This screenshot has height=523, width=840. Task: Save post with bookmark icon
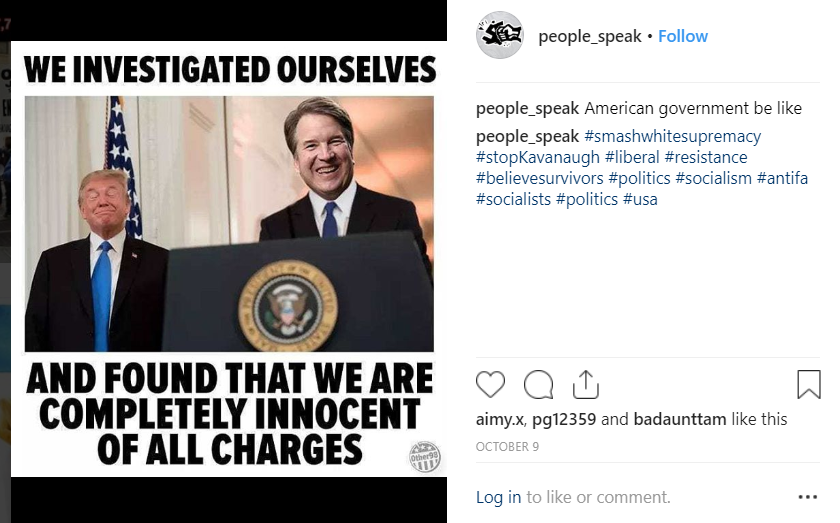pyautogui.click(x=808, y=385)
